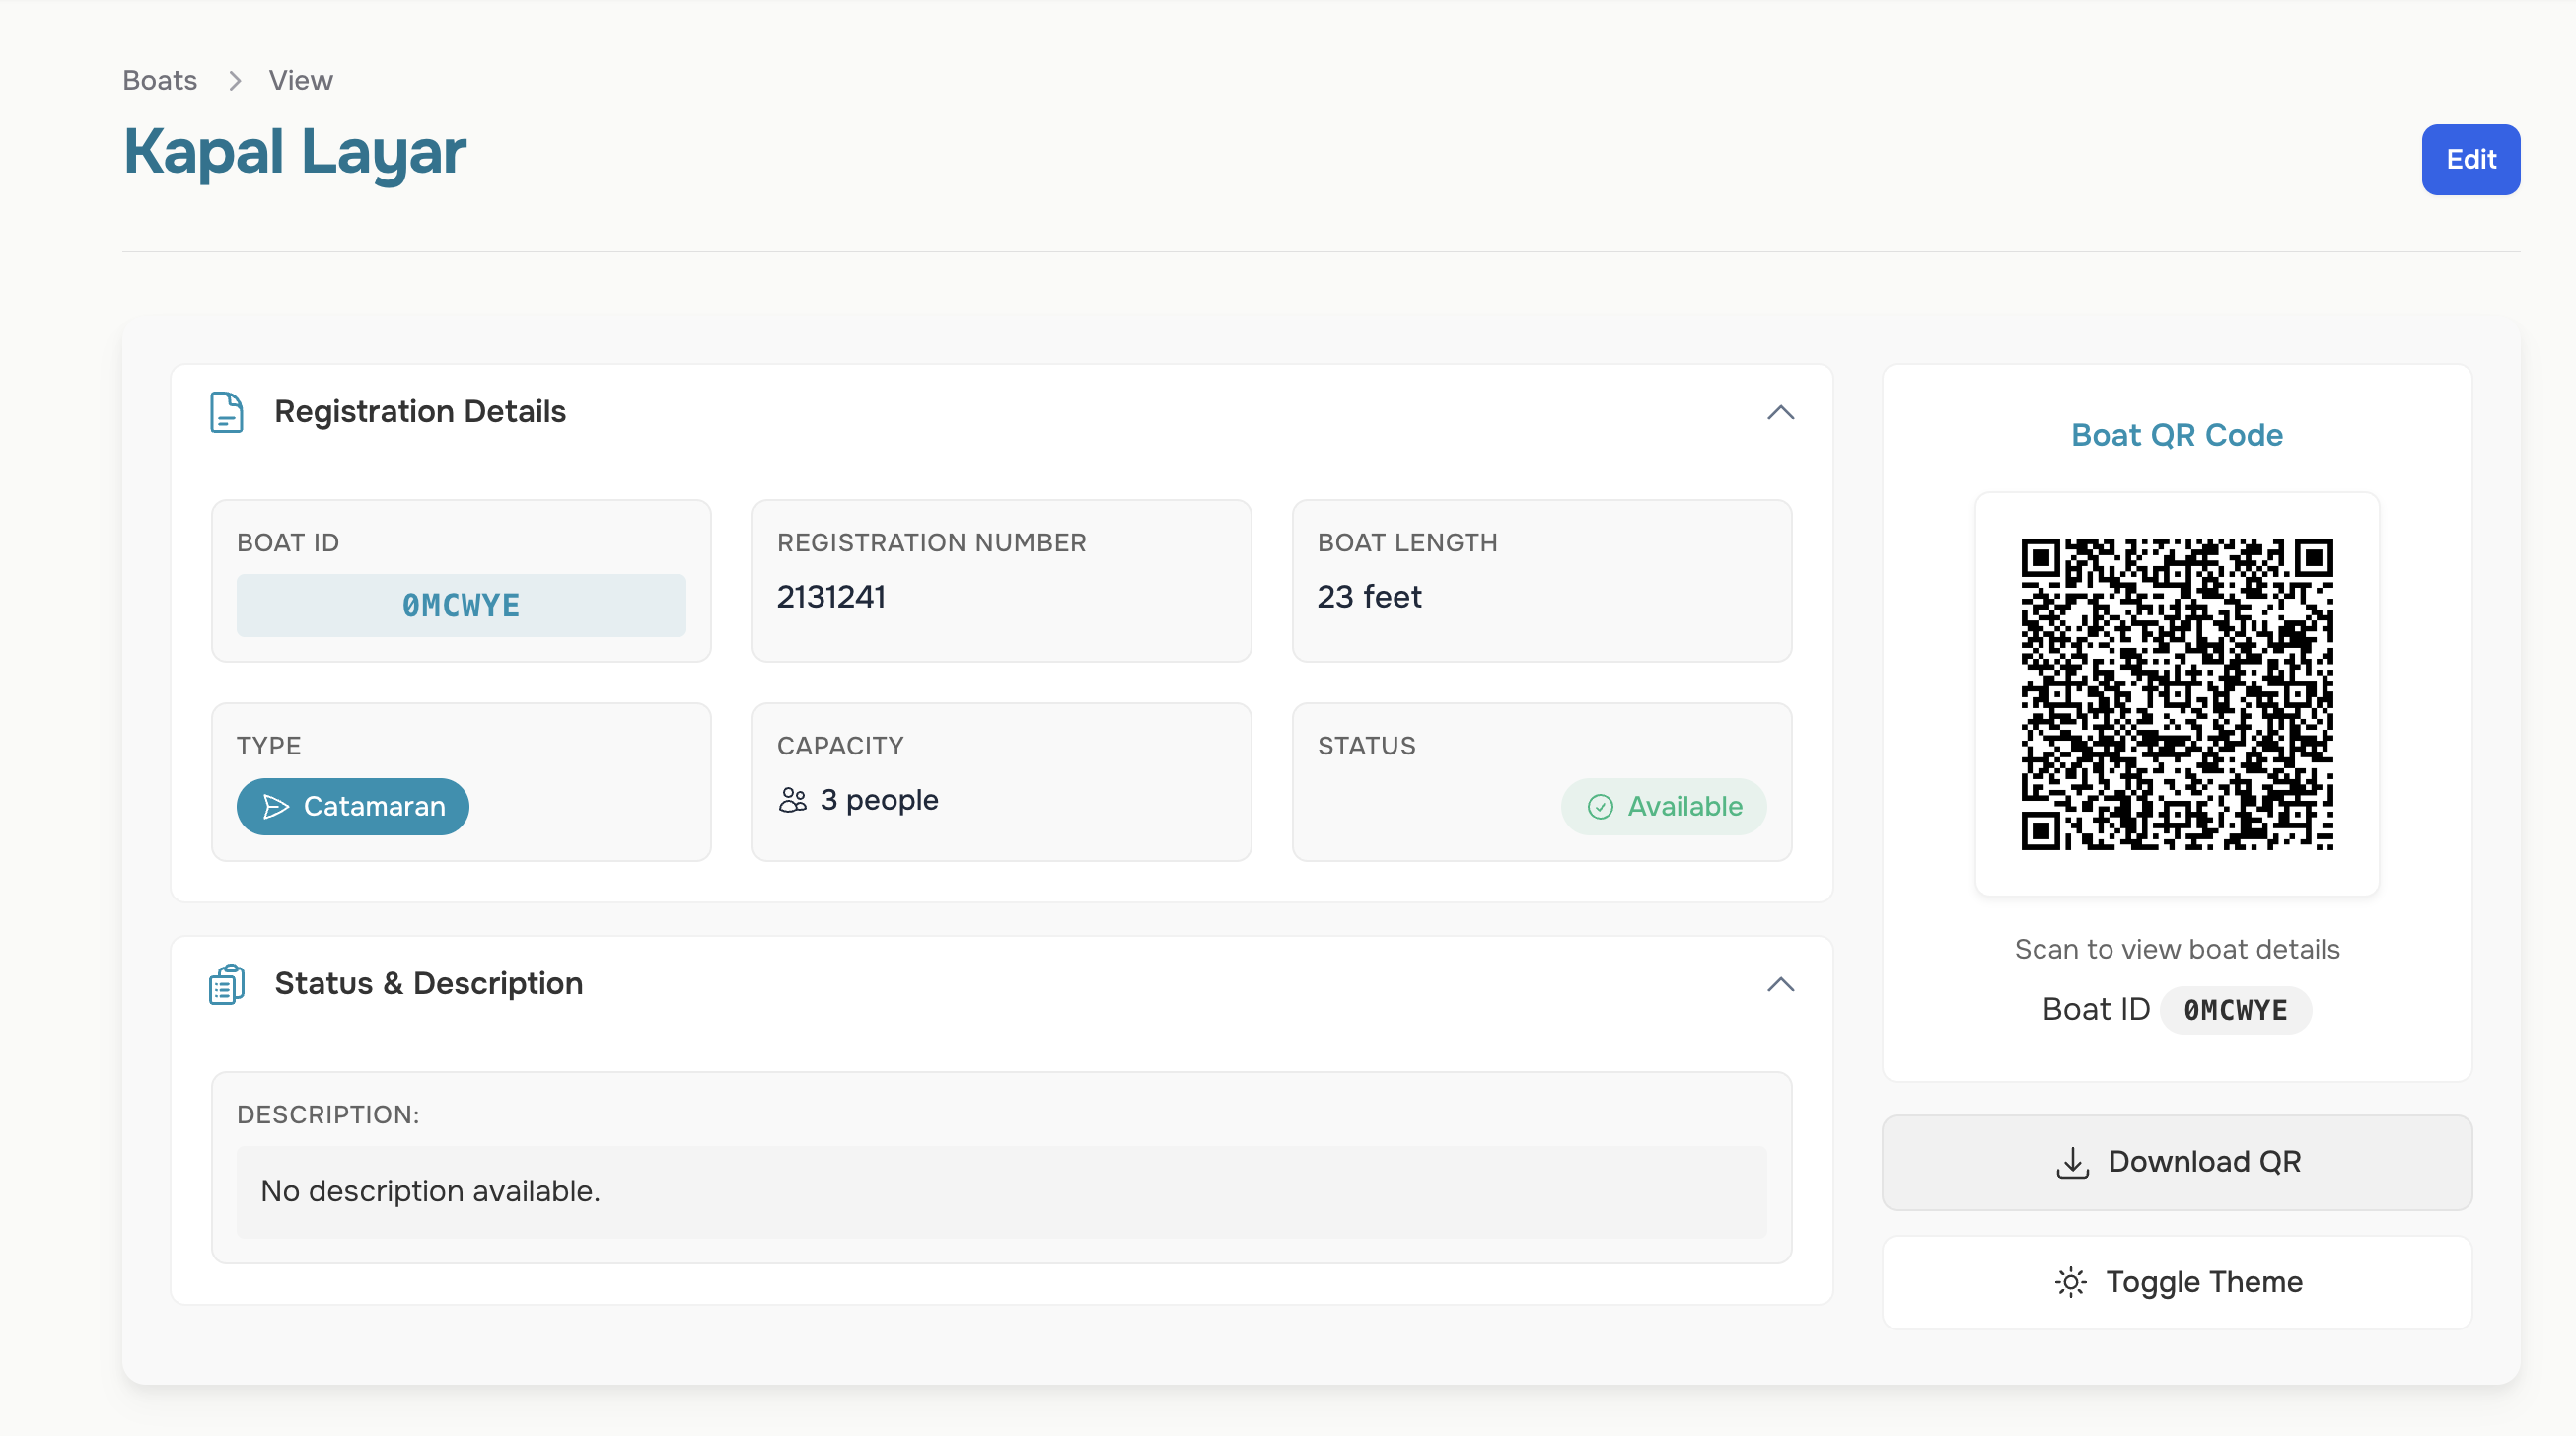Click the Boat ID badge showing 0MCWYE

coord(2235,1009)
